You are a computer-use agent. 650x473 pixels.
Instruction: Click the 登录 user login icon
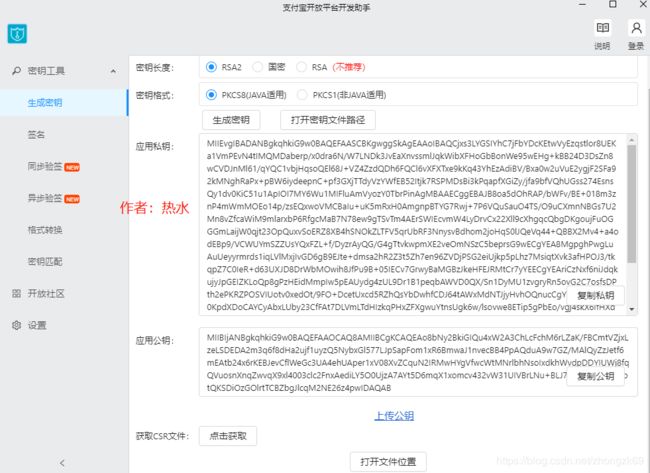[x=636, y=28]
